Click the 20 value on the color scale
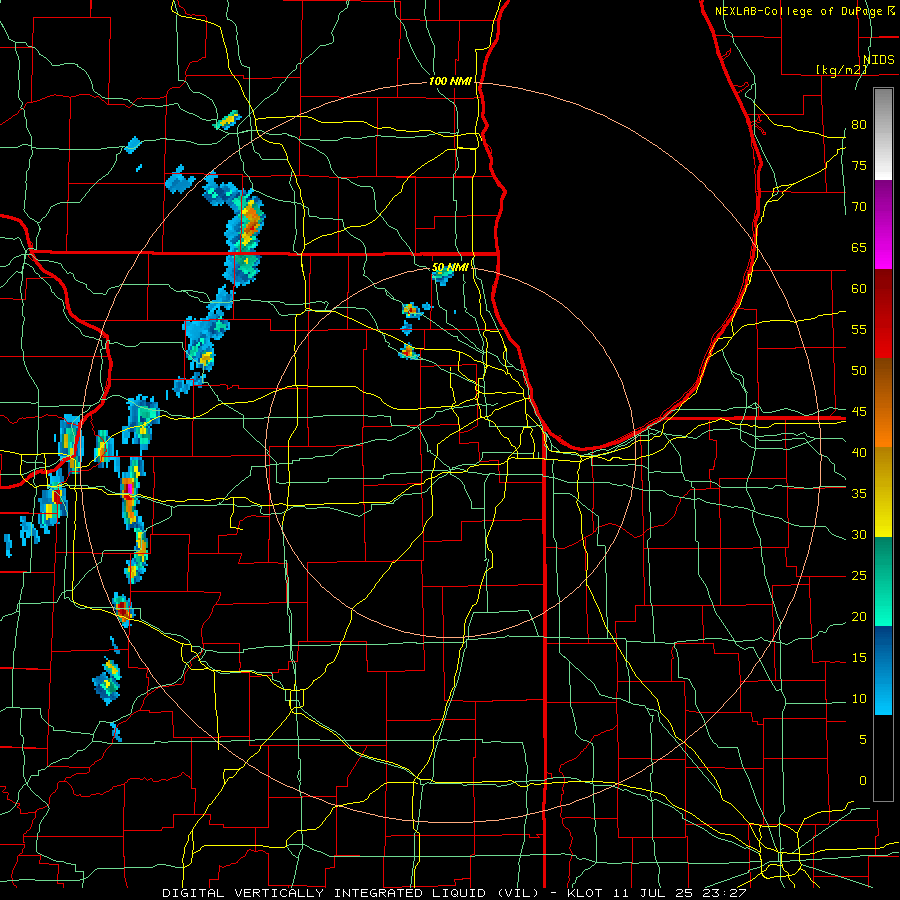Image resolution: width=900 pixels, height=900 pixels. point(859,616)
